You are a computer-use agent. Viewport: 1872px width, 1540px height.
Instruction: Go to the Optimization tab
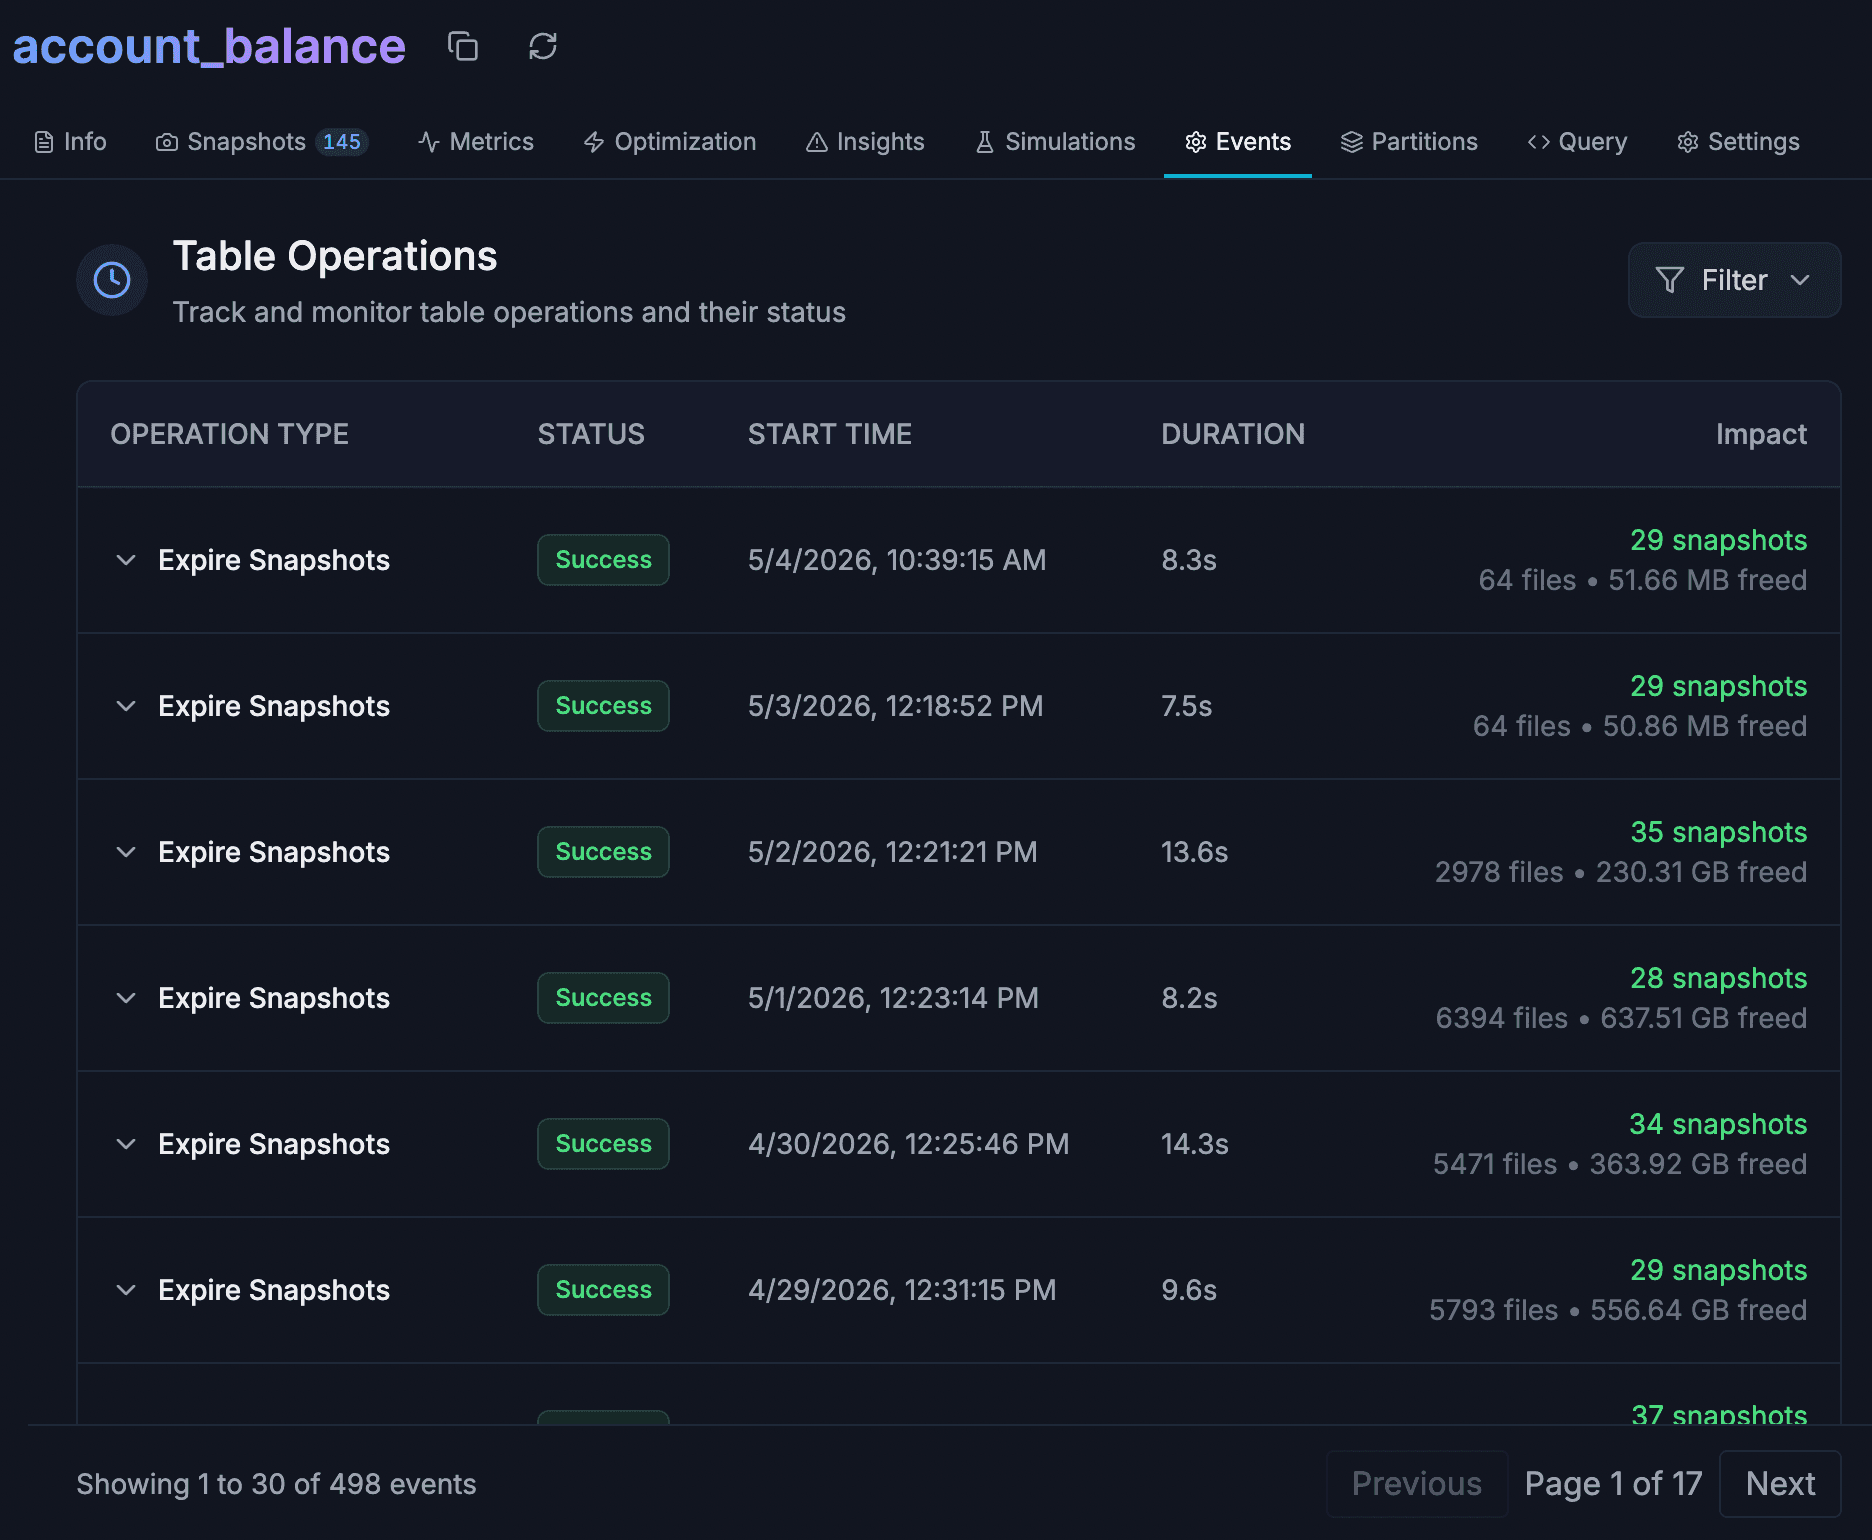coord(670,142)
